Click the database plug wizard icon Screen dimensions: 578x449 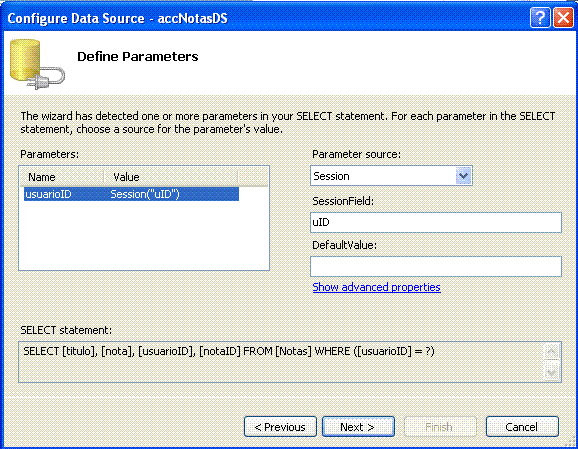pos(37,64)
